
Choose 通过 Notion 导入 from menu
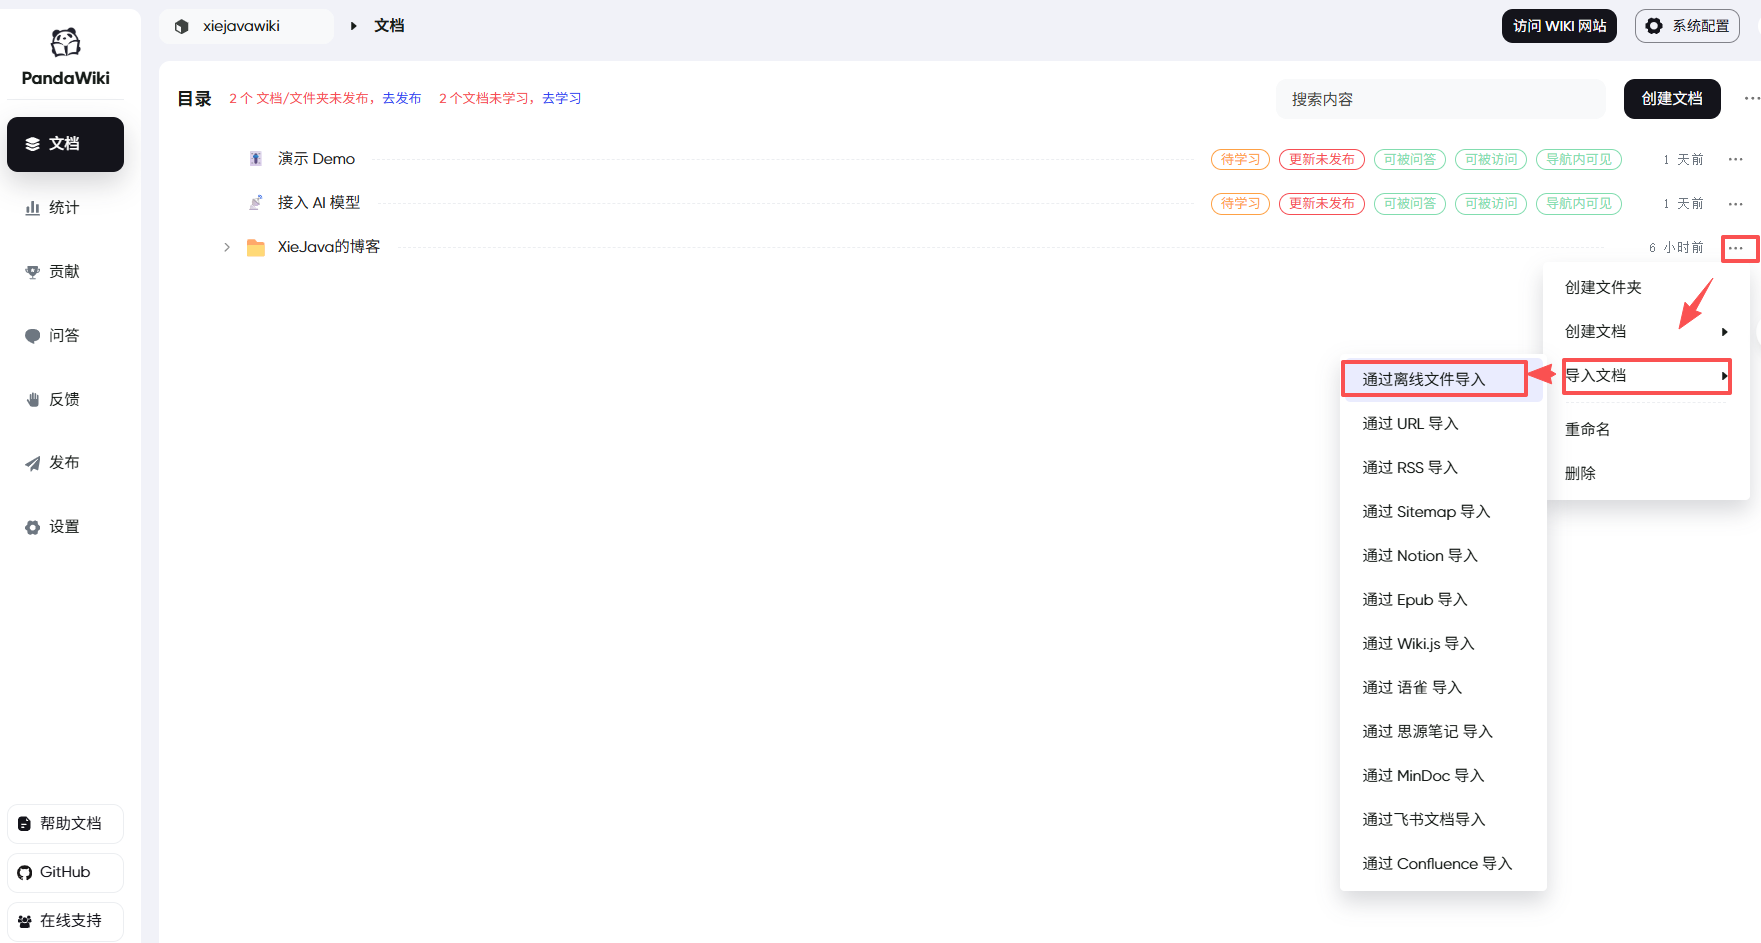pyautogui.click(x=1419, y=556)
